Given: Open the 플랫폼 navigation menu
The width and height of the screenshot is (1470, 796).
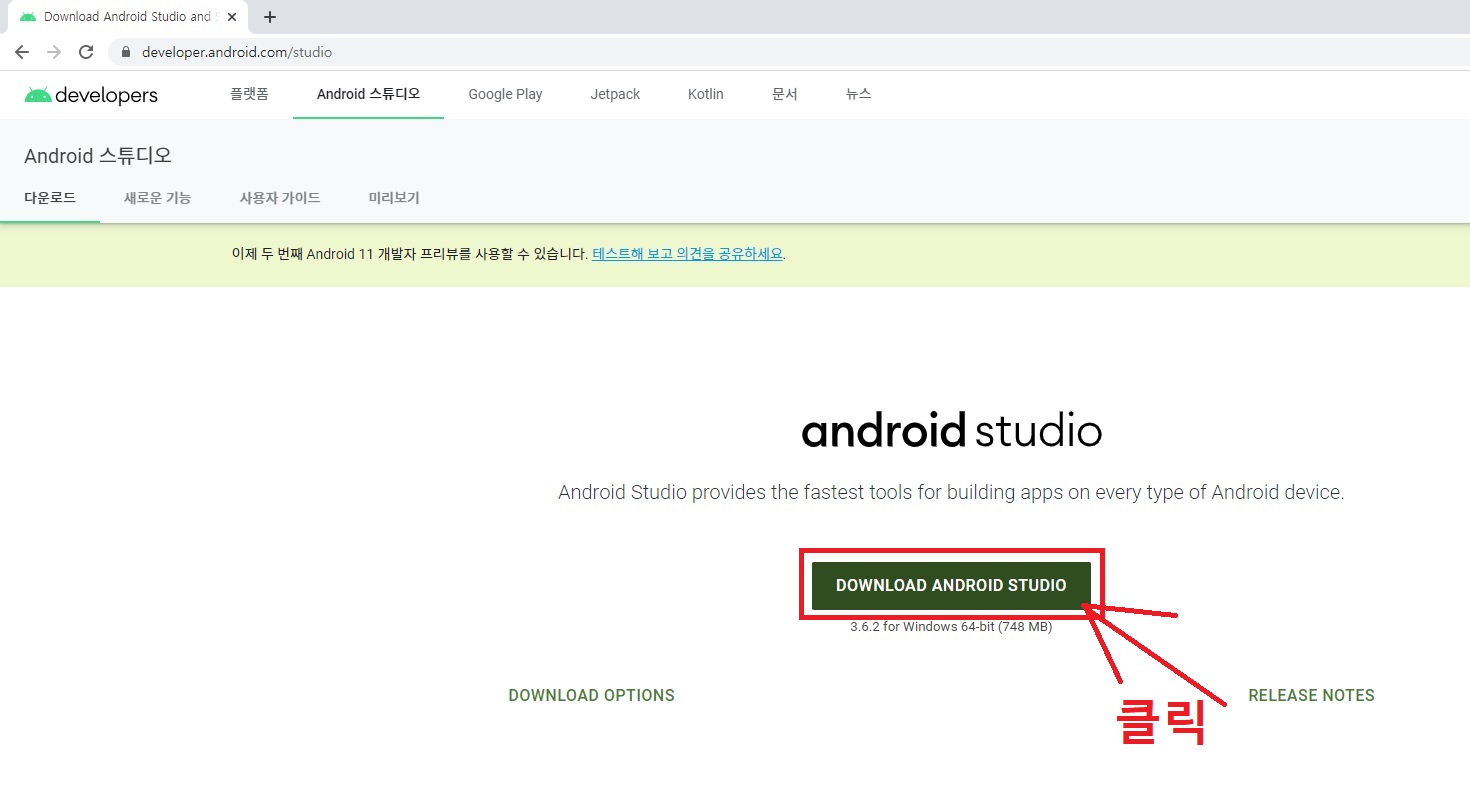Looking at the screenshot, I should pos(249,94).
